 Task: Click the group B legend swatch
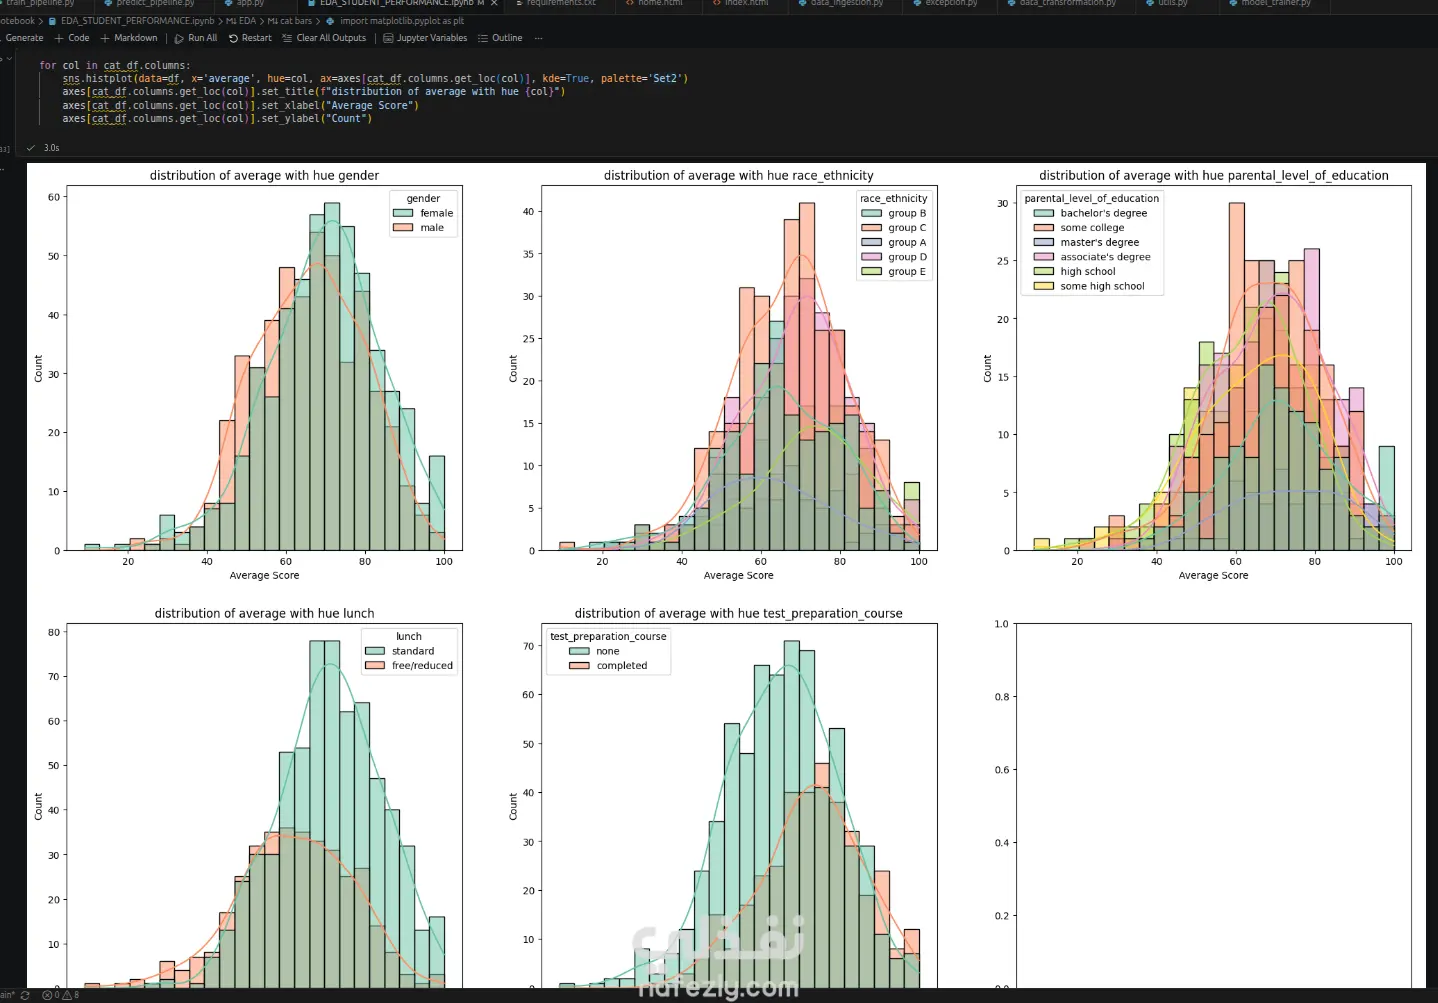coord(871,213)
